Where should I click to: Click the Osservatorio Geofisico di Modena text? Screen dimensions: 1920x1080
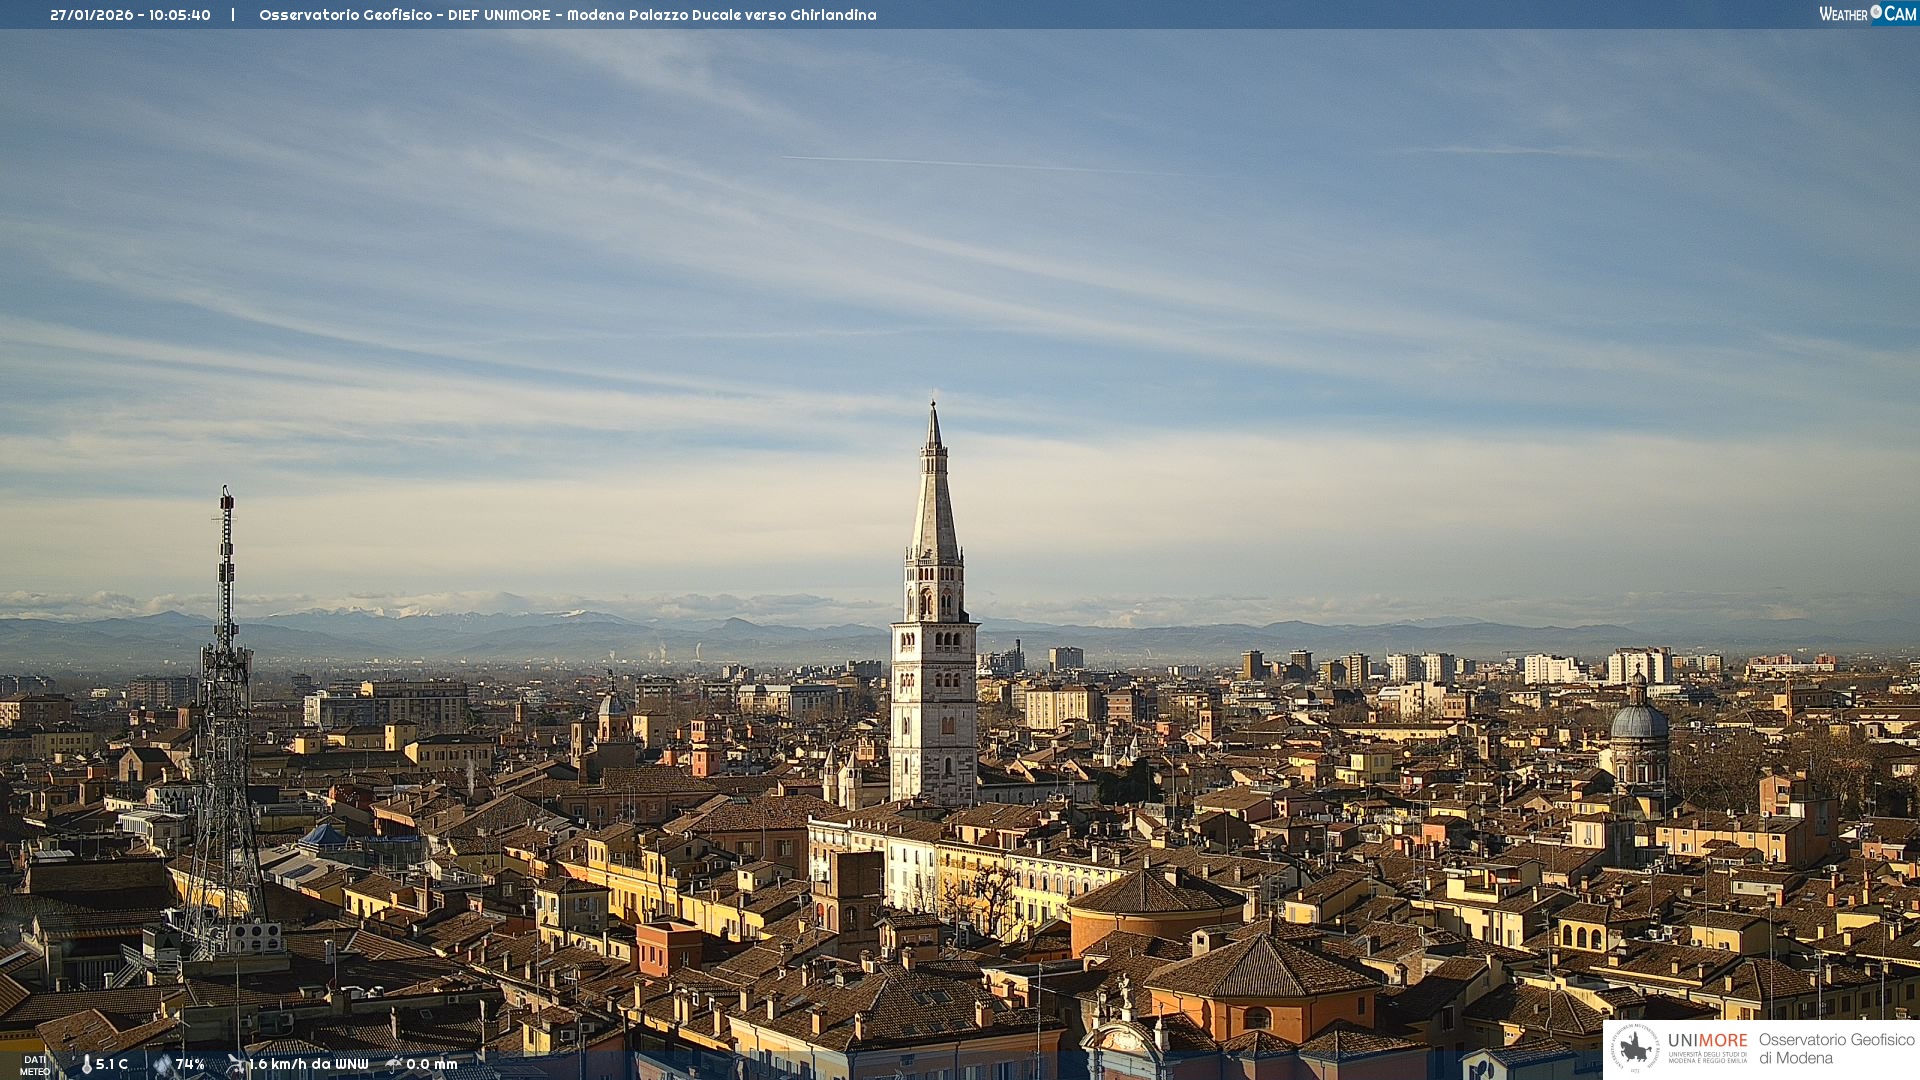(x=1835, y=1048)
